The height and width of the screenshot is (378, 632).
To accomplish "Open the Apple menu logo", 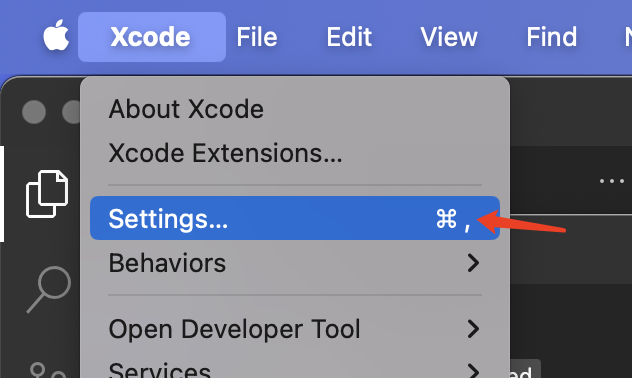I will point(56,35).
